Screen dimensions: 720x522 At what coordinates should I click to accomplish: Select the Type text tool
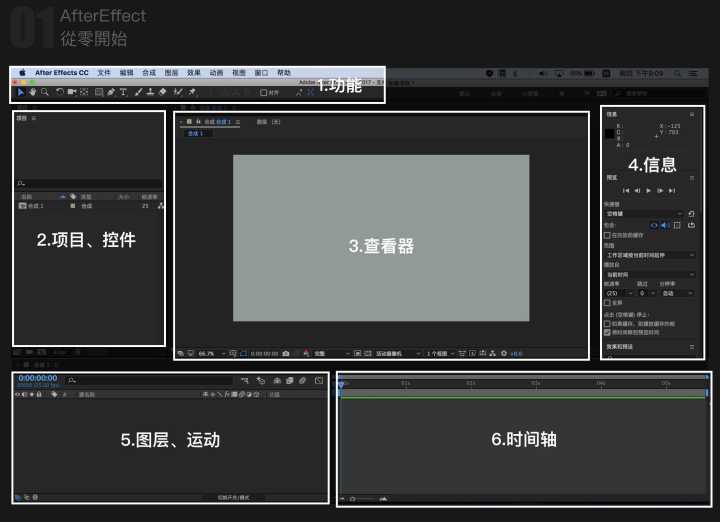[123, 92]
